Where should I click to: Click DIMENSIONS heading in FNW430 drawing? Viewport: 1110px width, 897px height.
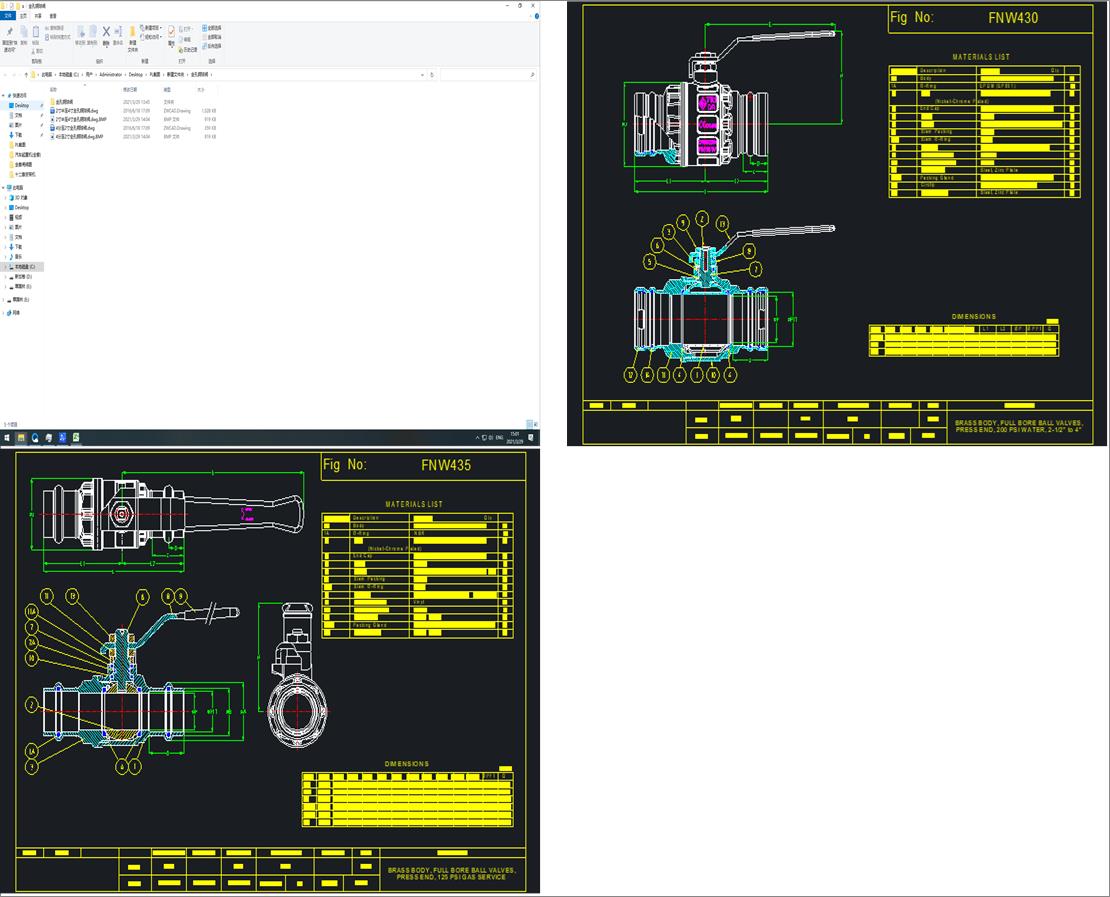973,316
